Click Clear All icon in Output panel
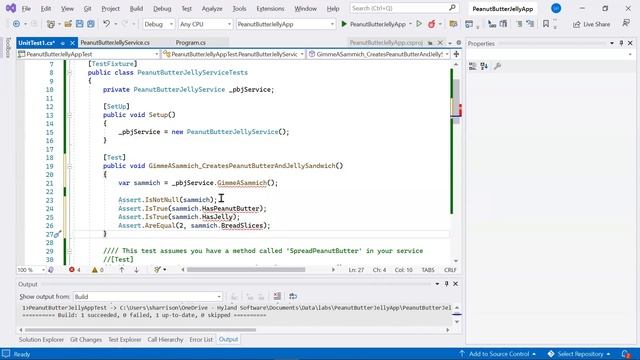 tap(277, 296)
